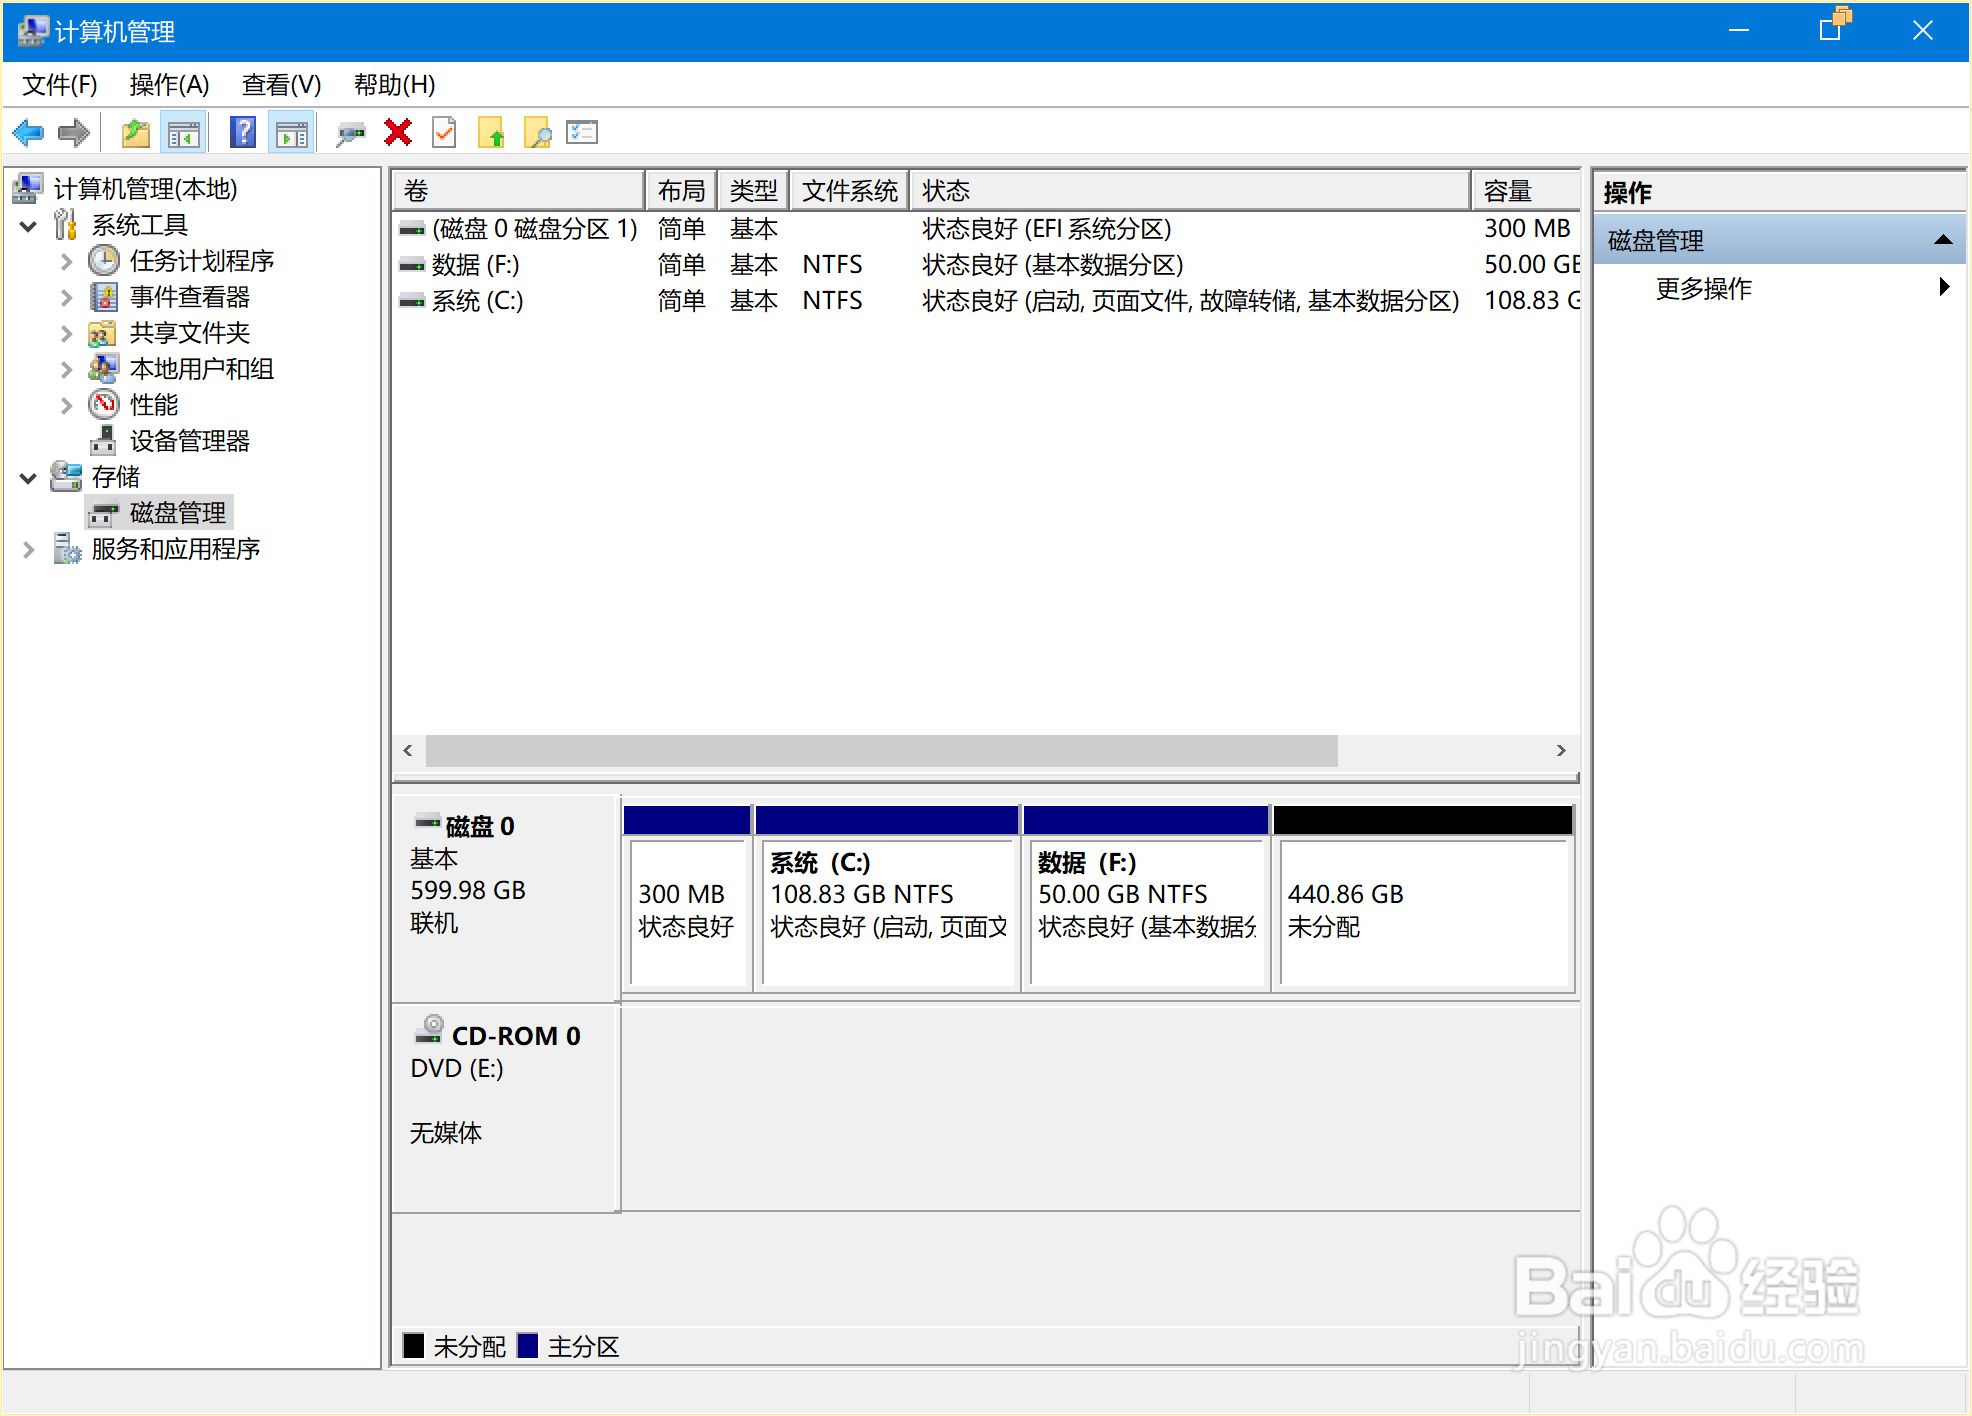Viewport: 1972px width, 1416px height.
Task: Select the black 440.86 GB unallocated partition block
Action: point(1423,900)
